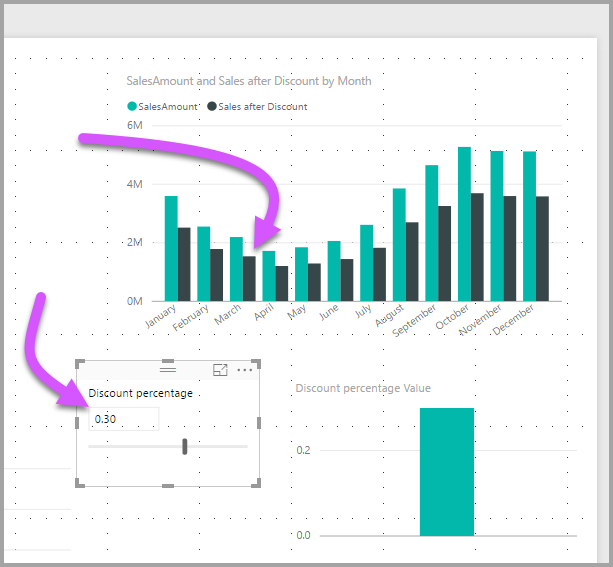
Task: Click the Discount percentage slicer header
Action: pos(140,393)
